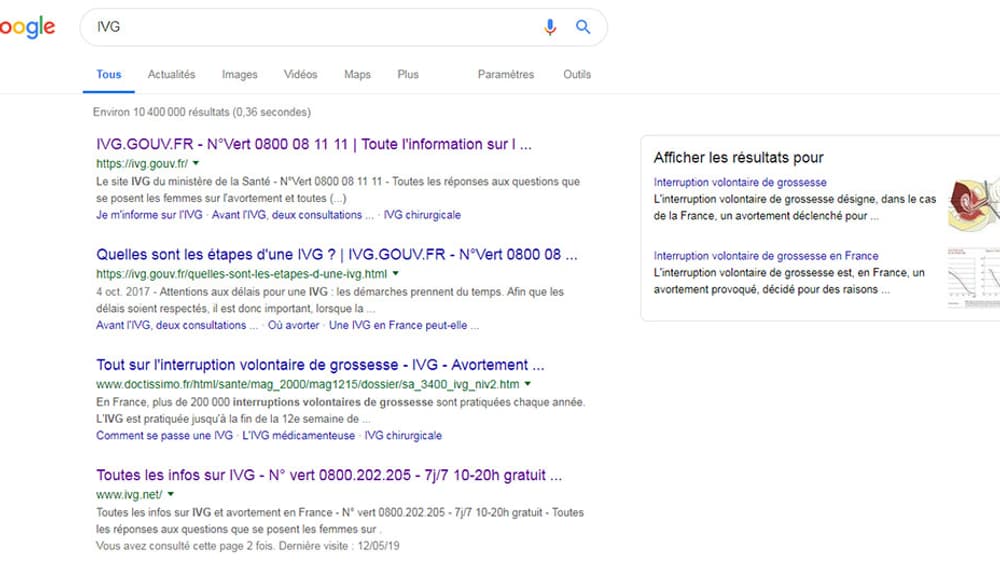Click 'Interruption volontaire de grossesse' panel link
This screenshot has height=562, width=1000.
pyautogui.click(x=740, y=182)
